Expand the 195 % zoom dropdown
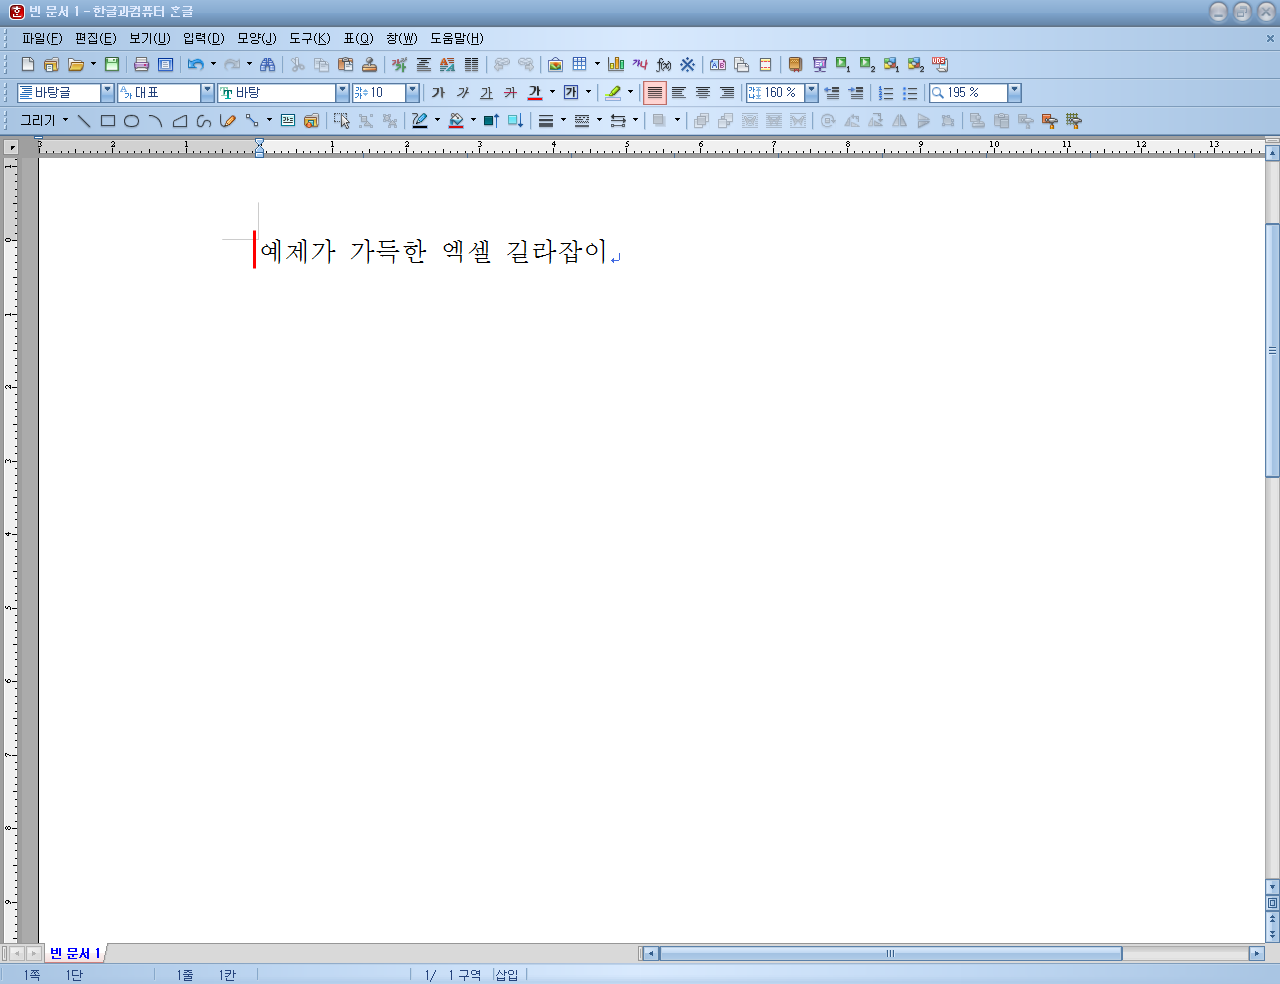 coord(1015,92)
